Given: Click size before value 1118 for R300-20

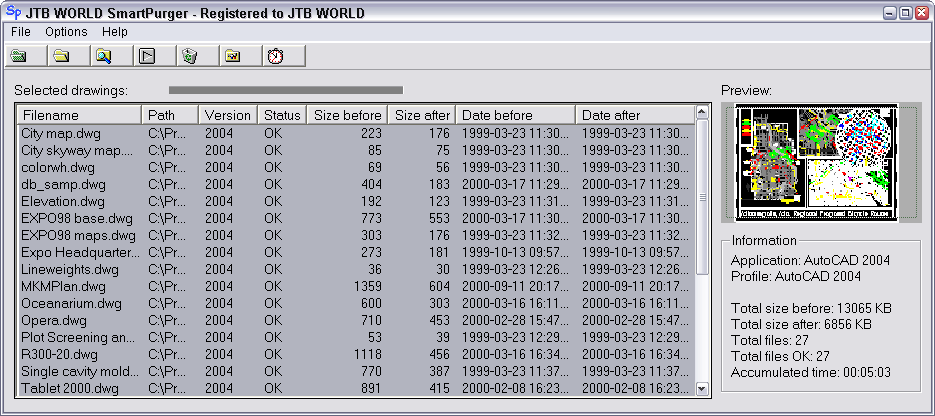Looking at the screenshot, I should [x=367, y=355].
